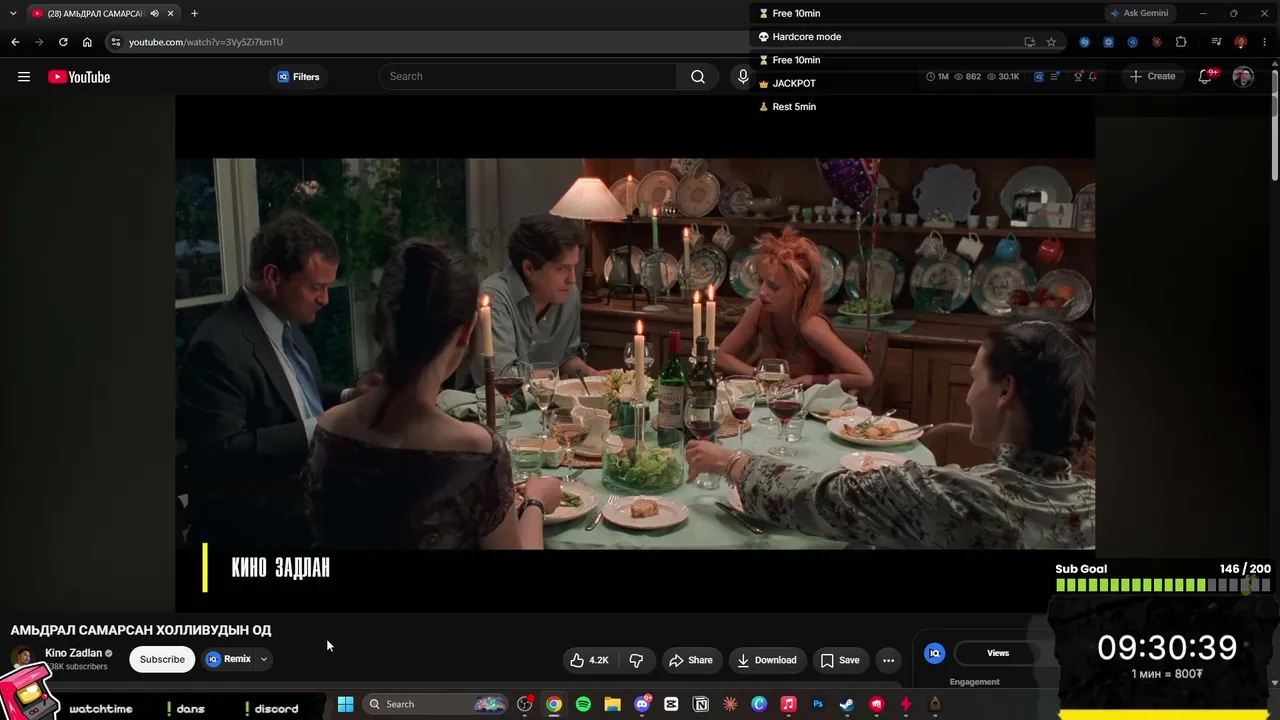Open Spotify from the taskbar
The width and height of the screenshot is (1280, 720).
point(583,704)
